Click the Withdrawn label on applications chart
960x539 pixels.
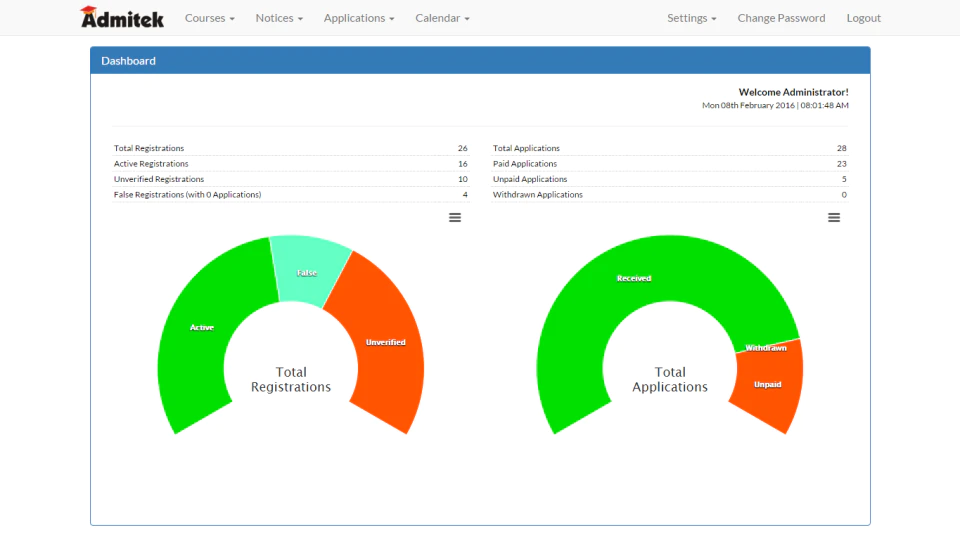[765, 348]
